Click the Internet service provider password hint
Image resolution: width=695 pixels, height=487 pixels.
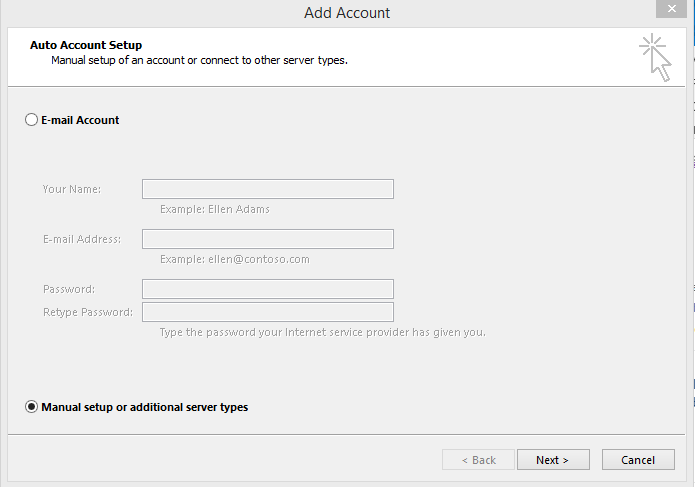(323, 332)
